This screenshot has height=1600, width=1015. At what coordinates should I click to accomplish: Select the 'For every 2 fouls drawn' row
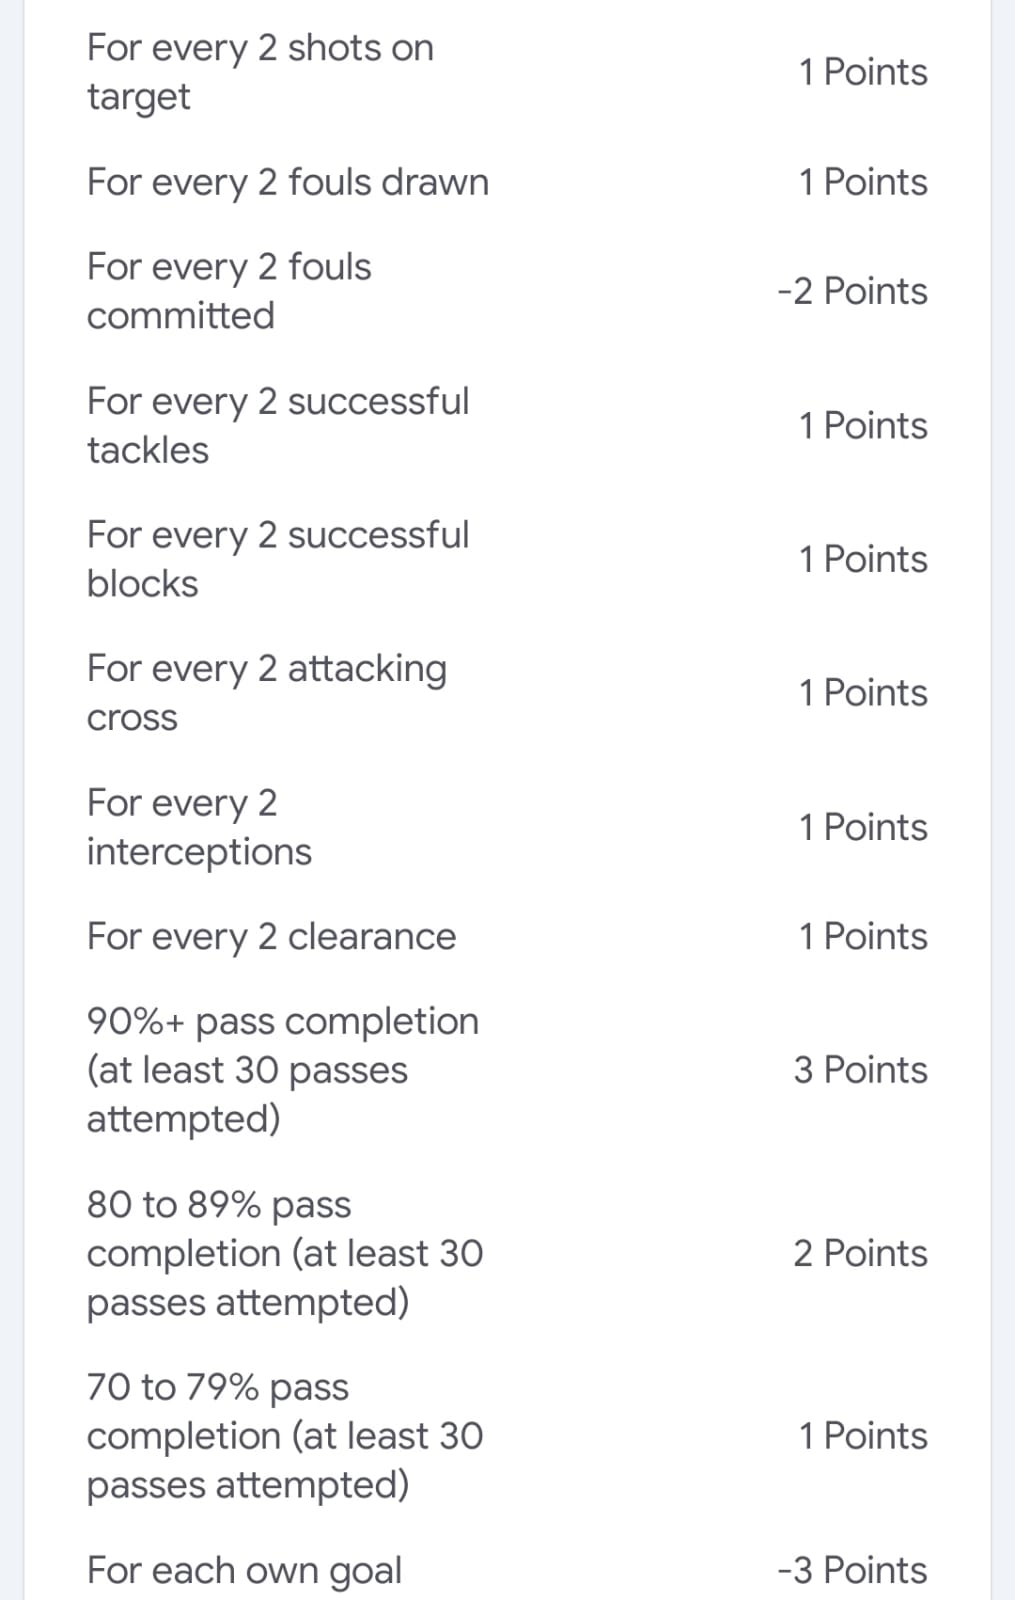click(x=288, y=182)
